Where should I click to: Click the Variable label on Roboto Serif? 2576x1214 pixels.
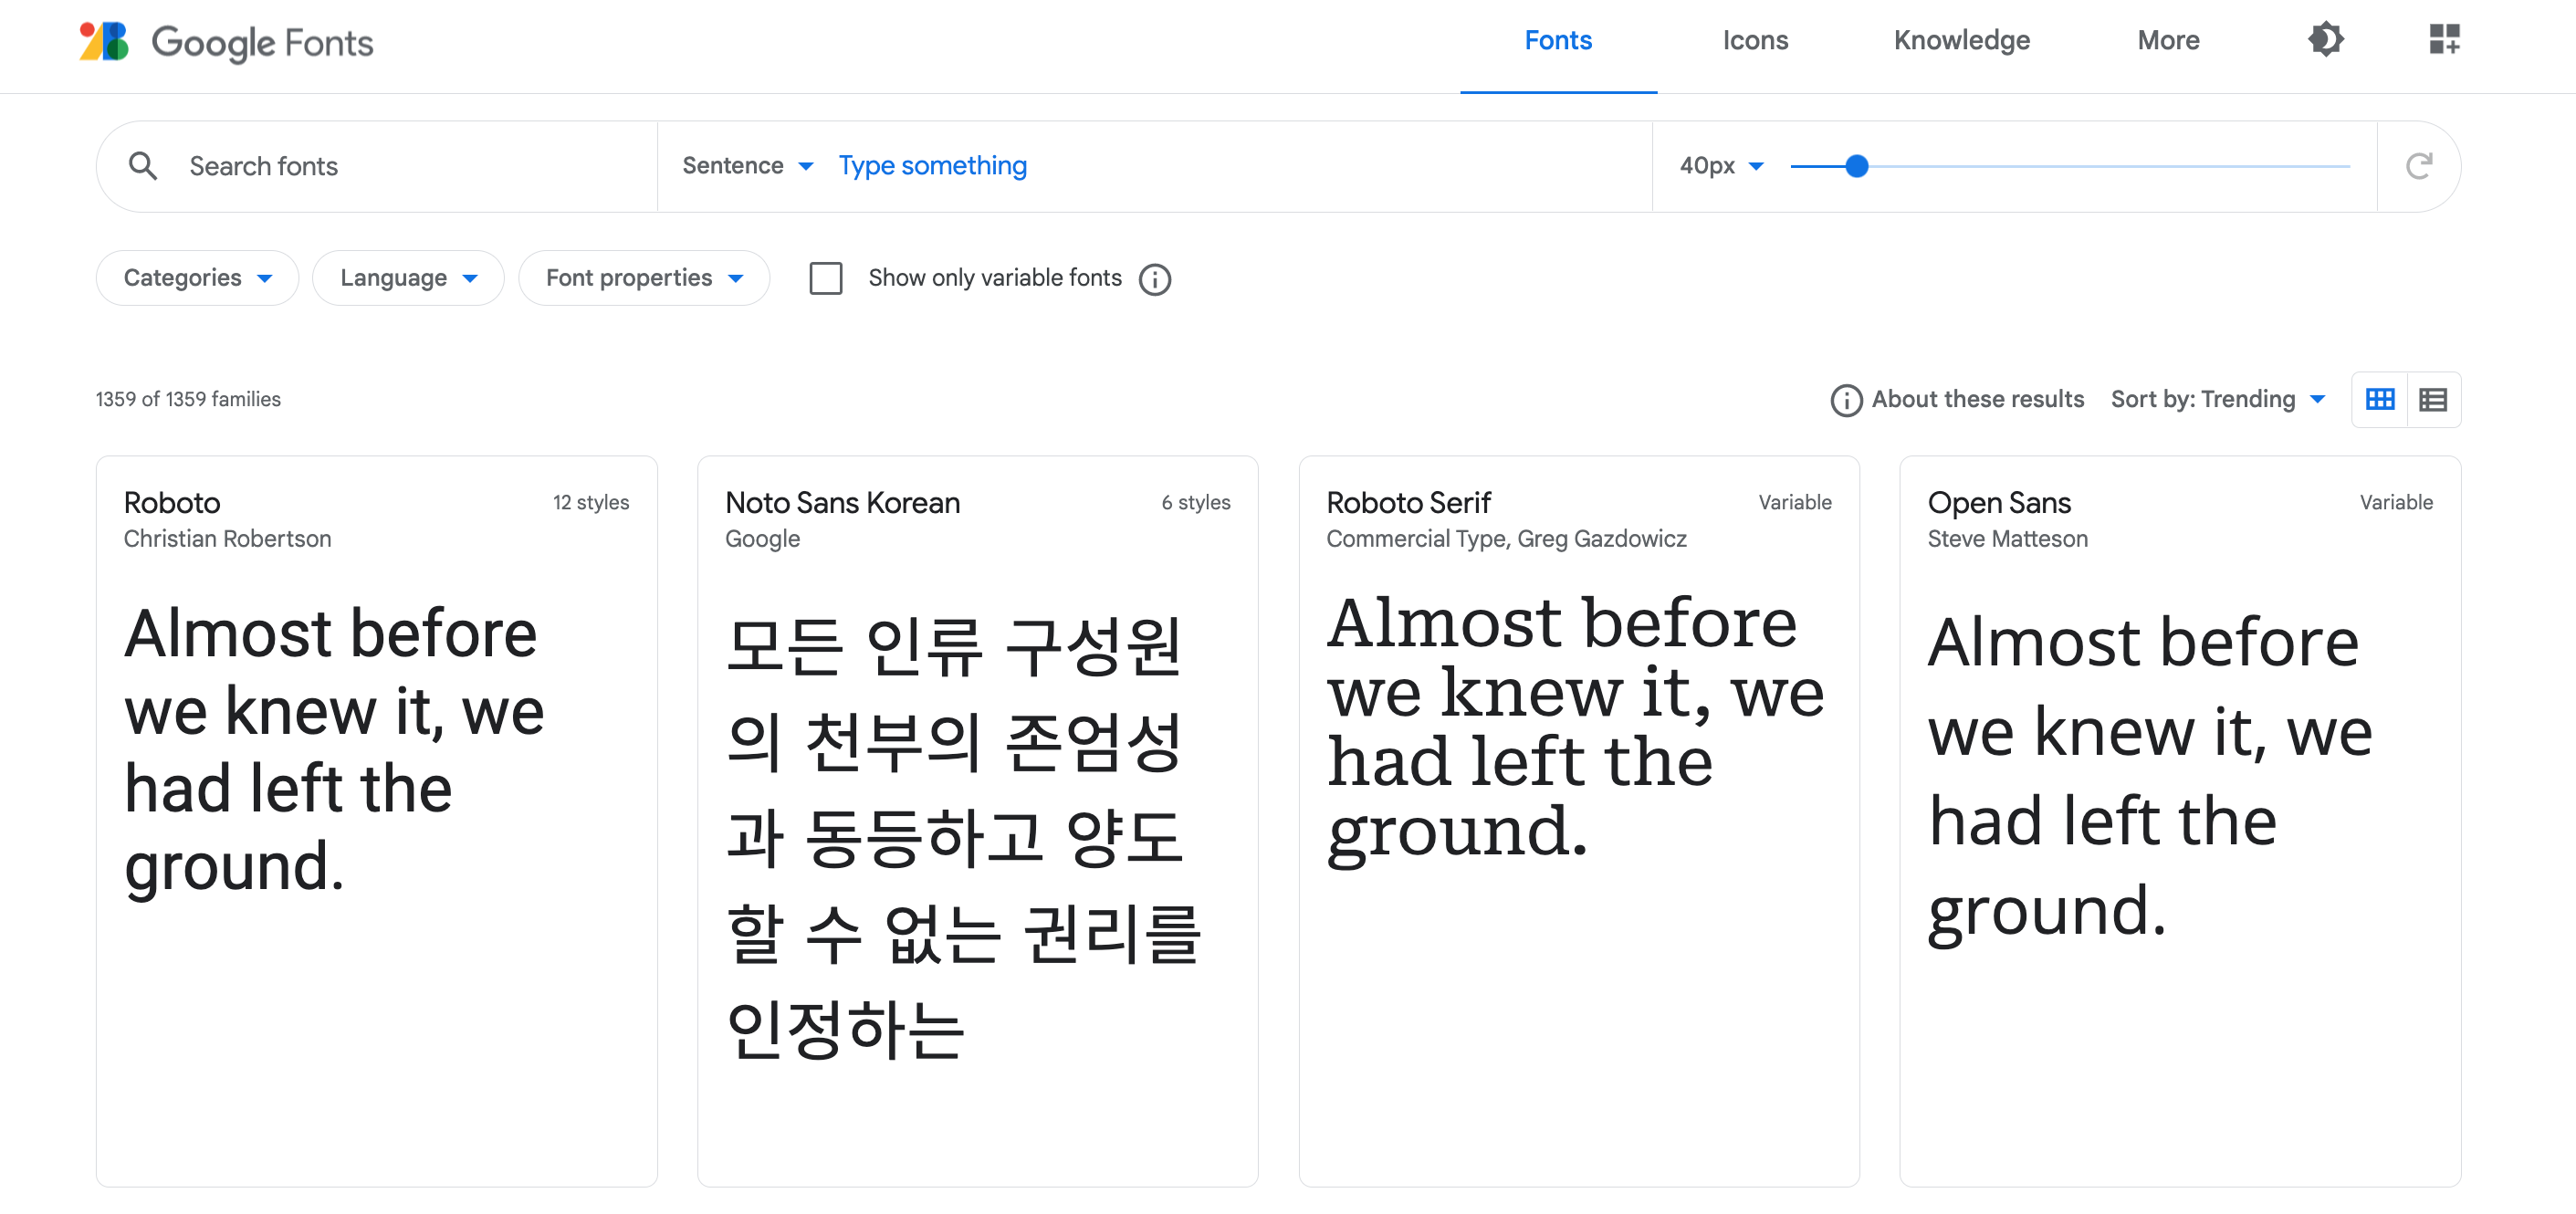click(x=1795, y=502)
